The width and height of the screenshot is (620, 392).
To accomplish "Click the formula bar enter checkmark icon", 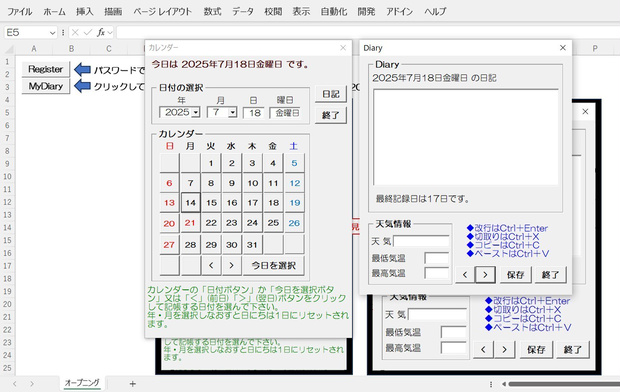I will [88, 32].
